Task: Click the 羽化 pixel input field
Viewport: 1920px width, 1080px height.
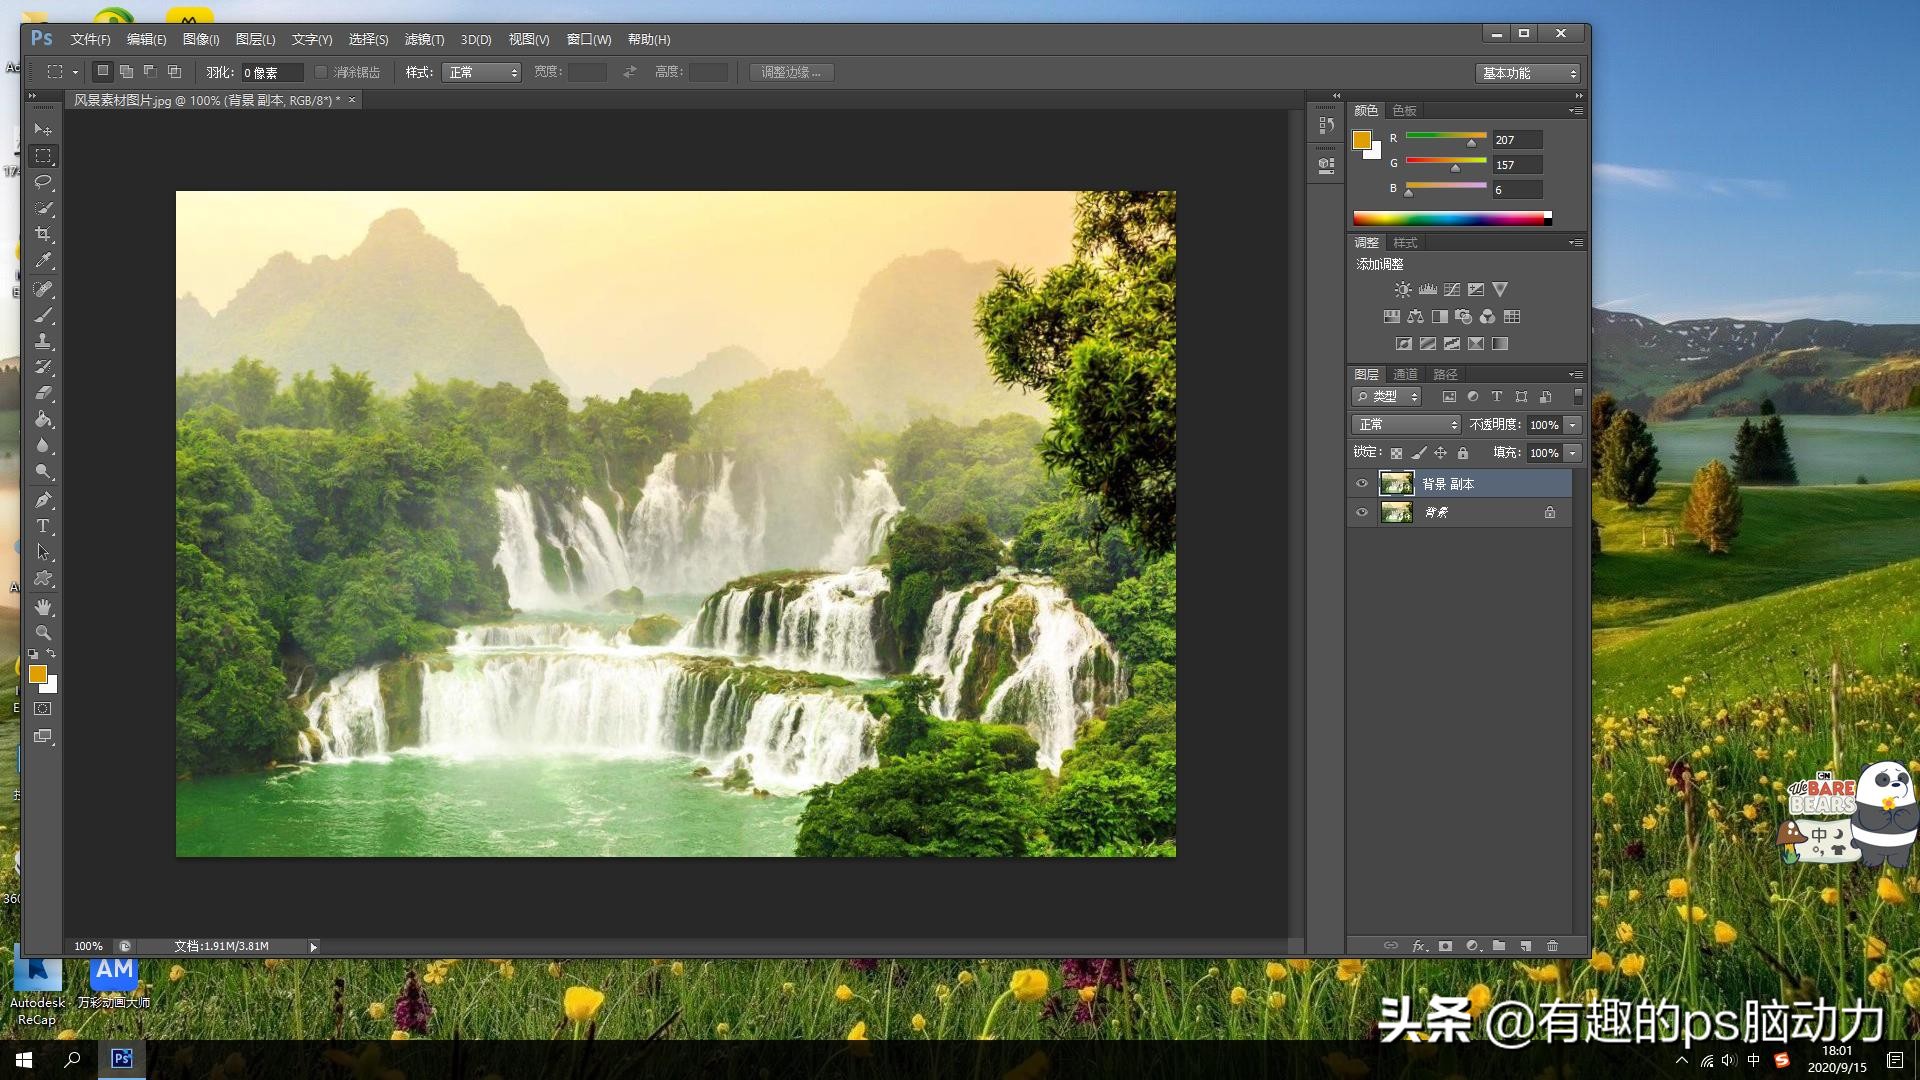Action: click(x=271, y=72)
